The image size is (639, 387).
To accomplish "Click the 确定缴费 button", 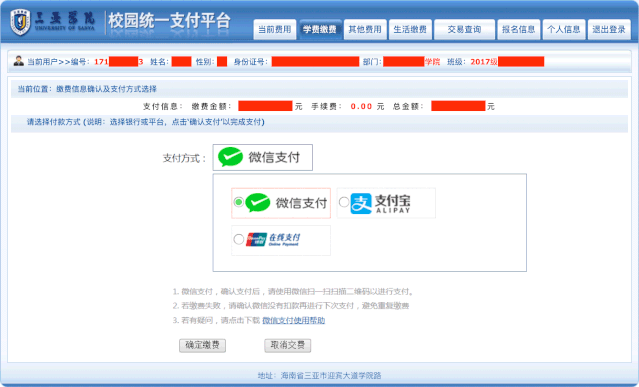I will pos(203,345).
